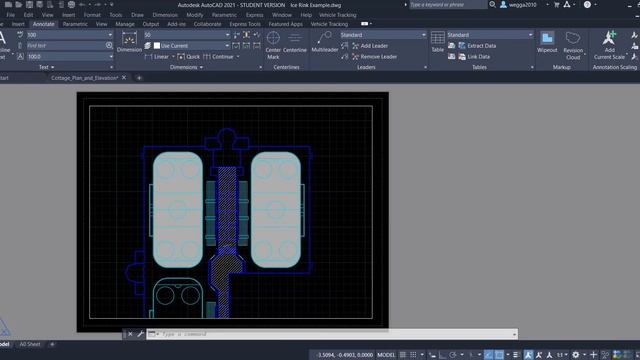This screenshot has height=360, width=640.
Task: Click Extract Data in Tables panel
Action: click(x=477, y=46)
